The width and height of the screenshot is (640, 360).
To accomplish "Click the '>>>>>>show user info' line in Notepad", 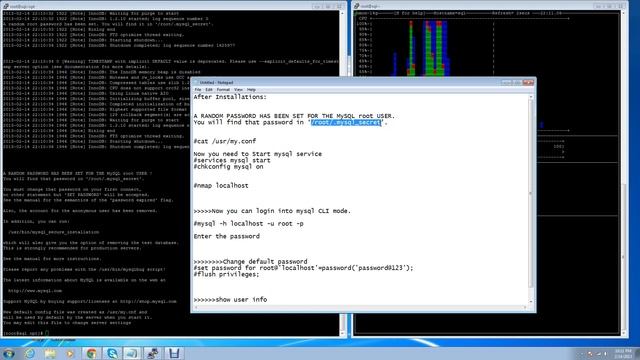I will click(x=230, y=300).
